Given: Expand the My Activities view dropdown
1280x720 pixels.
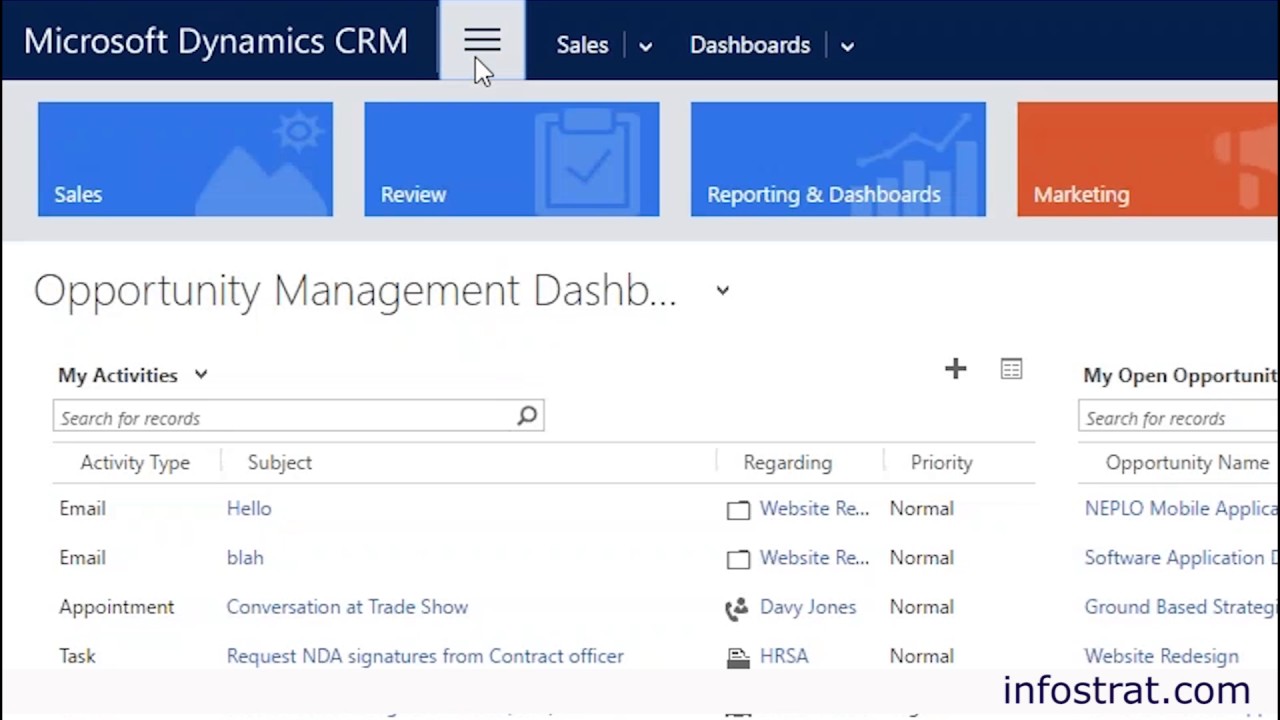Looking at the screenshot, I should click(x=201, y=375).
